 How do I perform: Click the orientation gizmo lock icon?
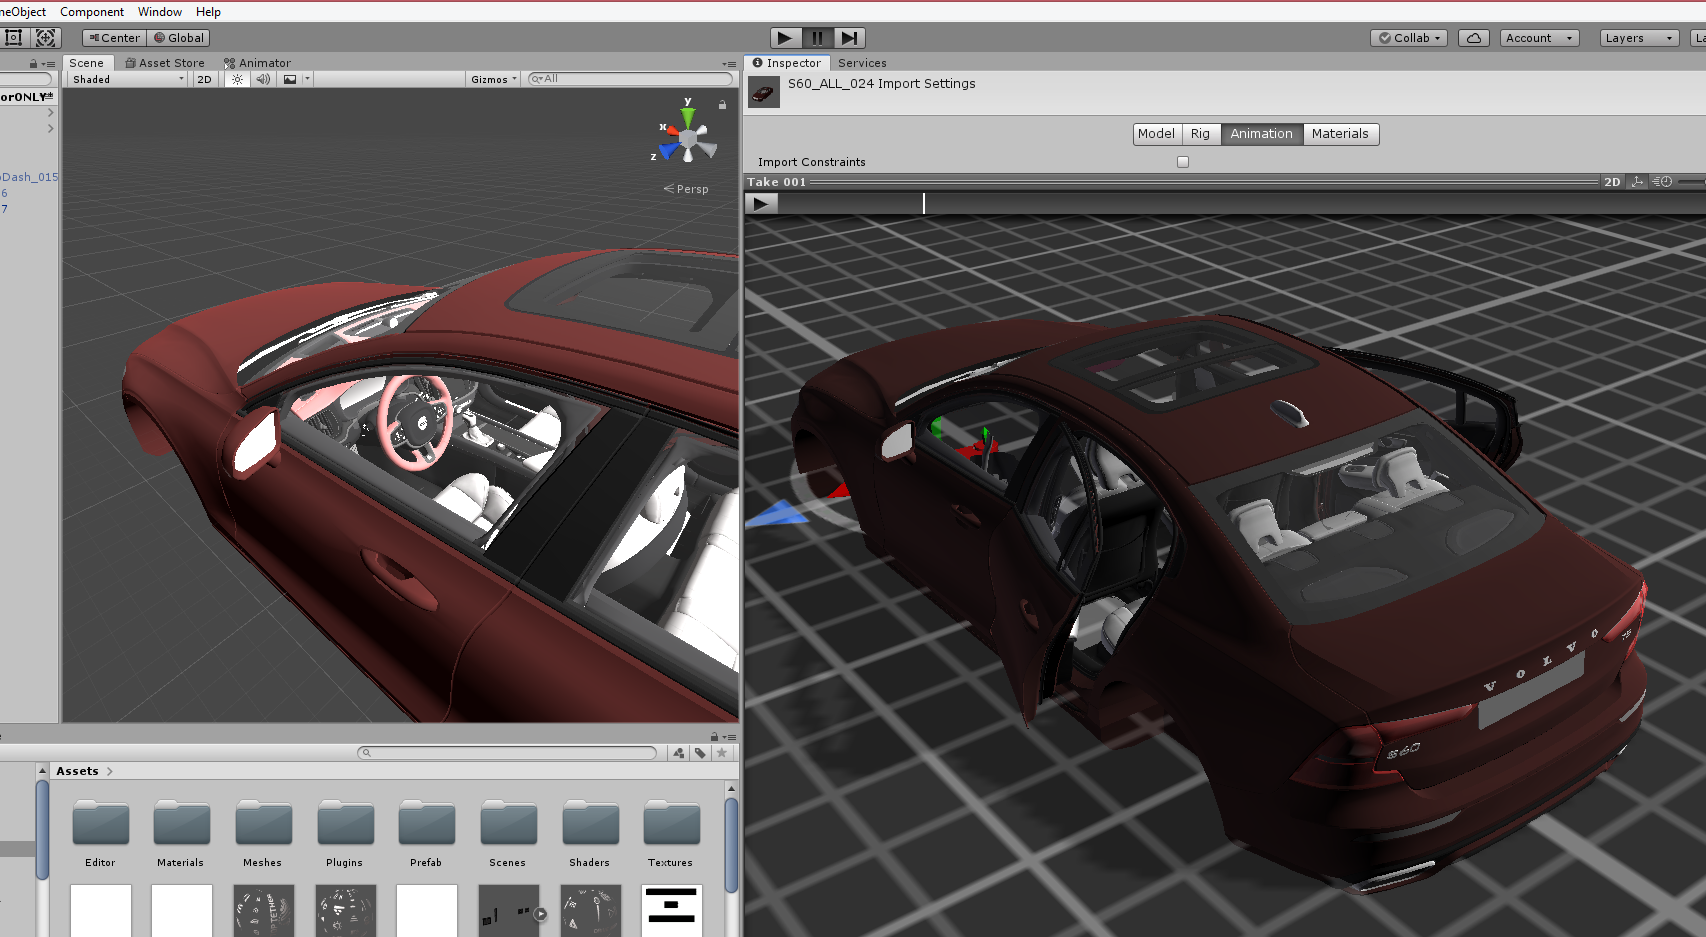coord(722,104)
